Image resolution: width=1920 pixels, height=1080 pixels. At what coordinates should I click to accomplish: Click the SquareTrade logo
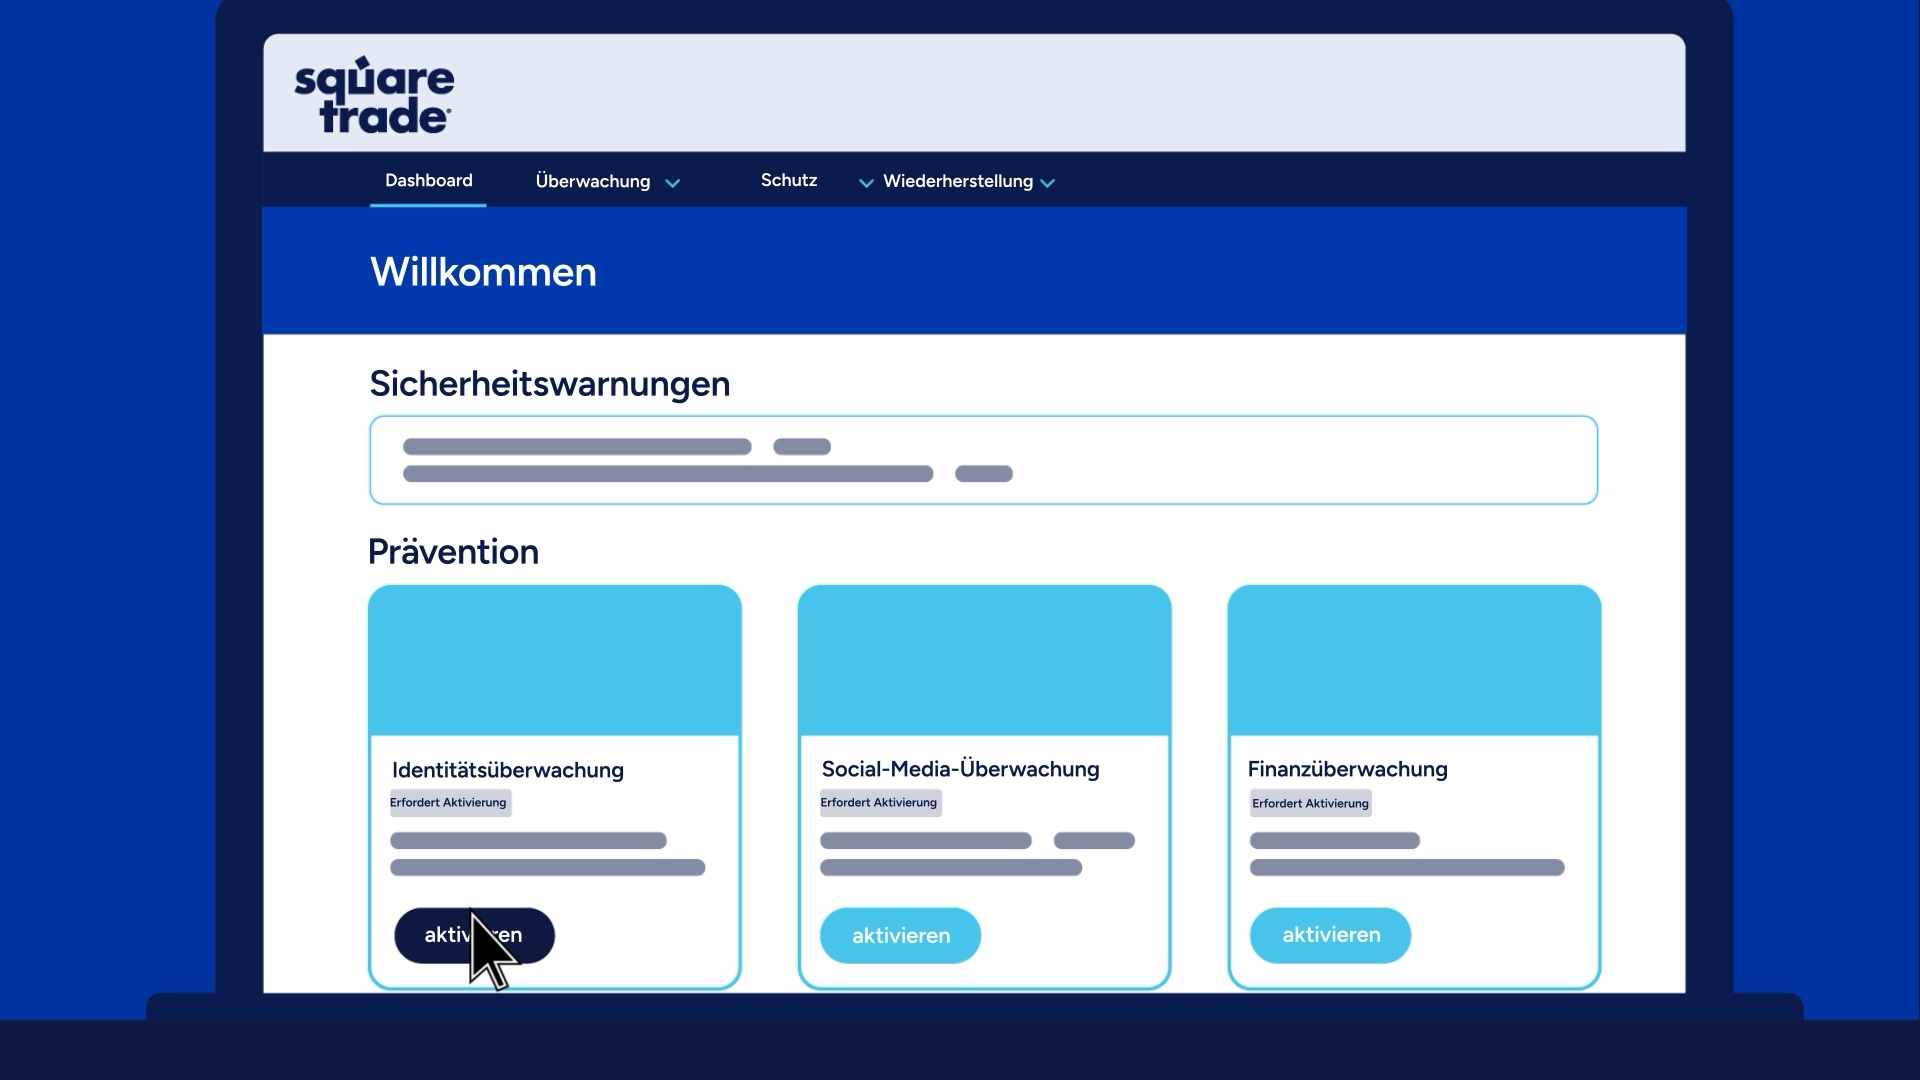point(374,95)
